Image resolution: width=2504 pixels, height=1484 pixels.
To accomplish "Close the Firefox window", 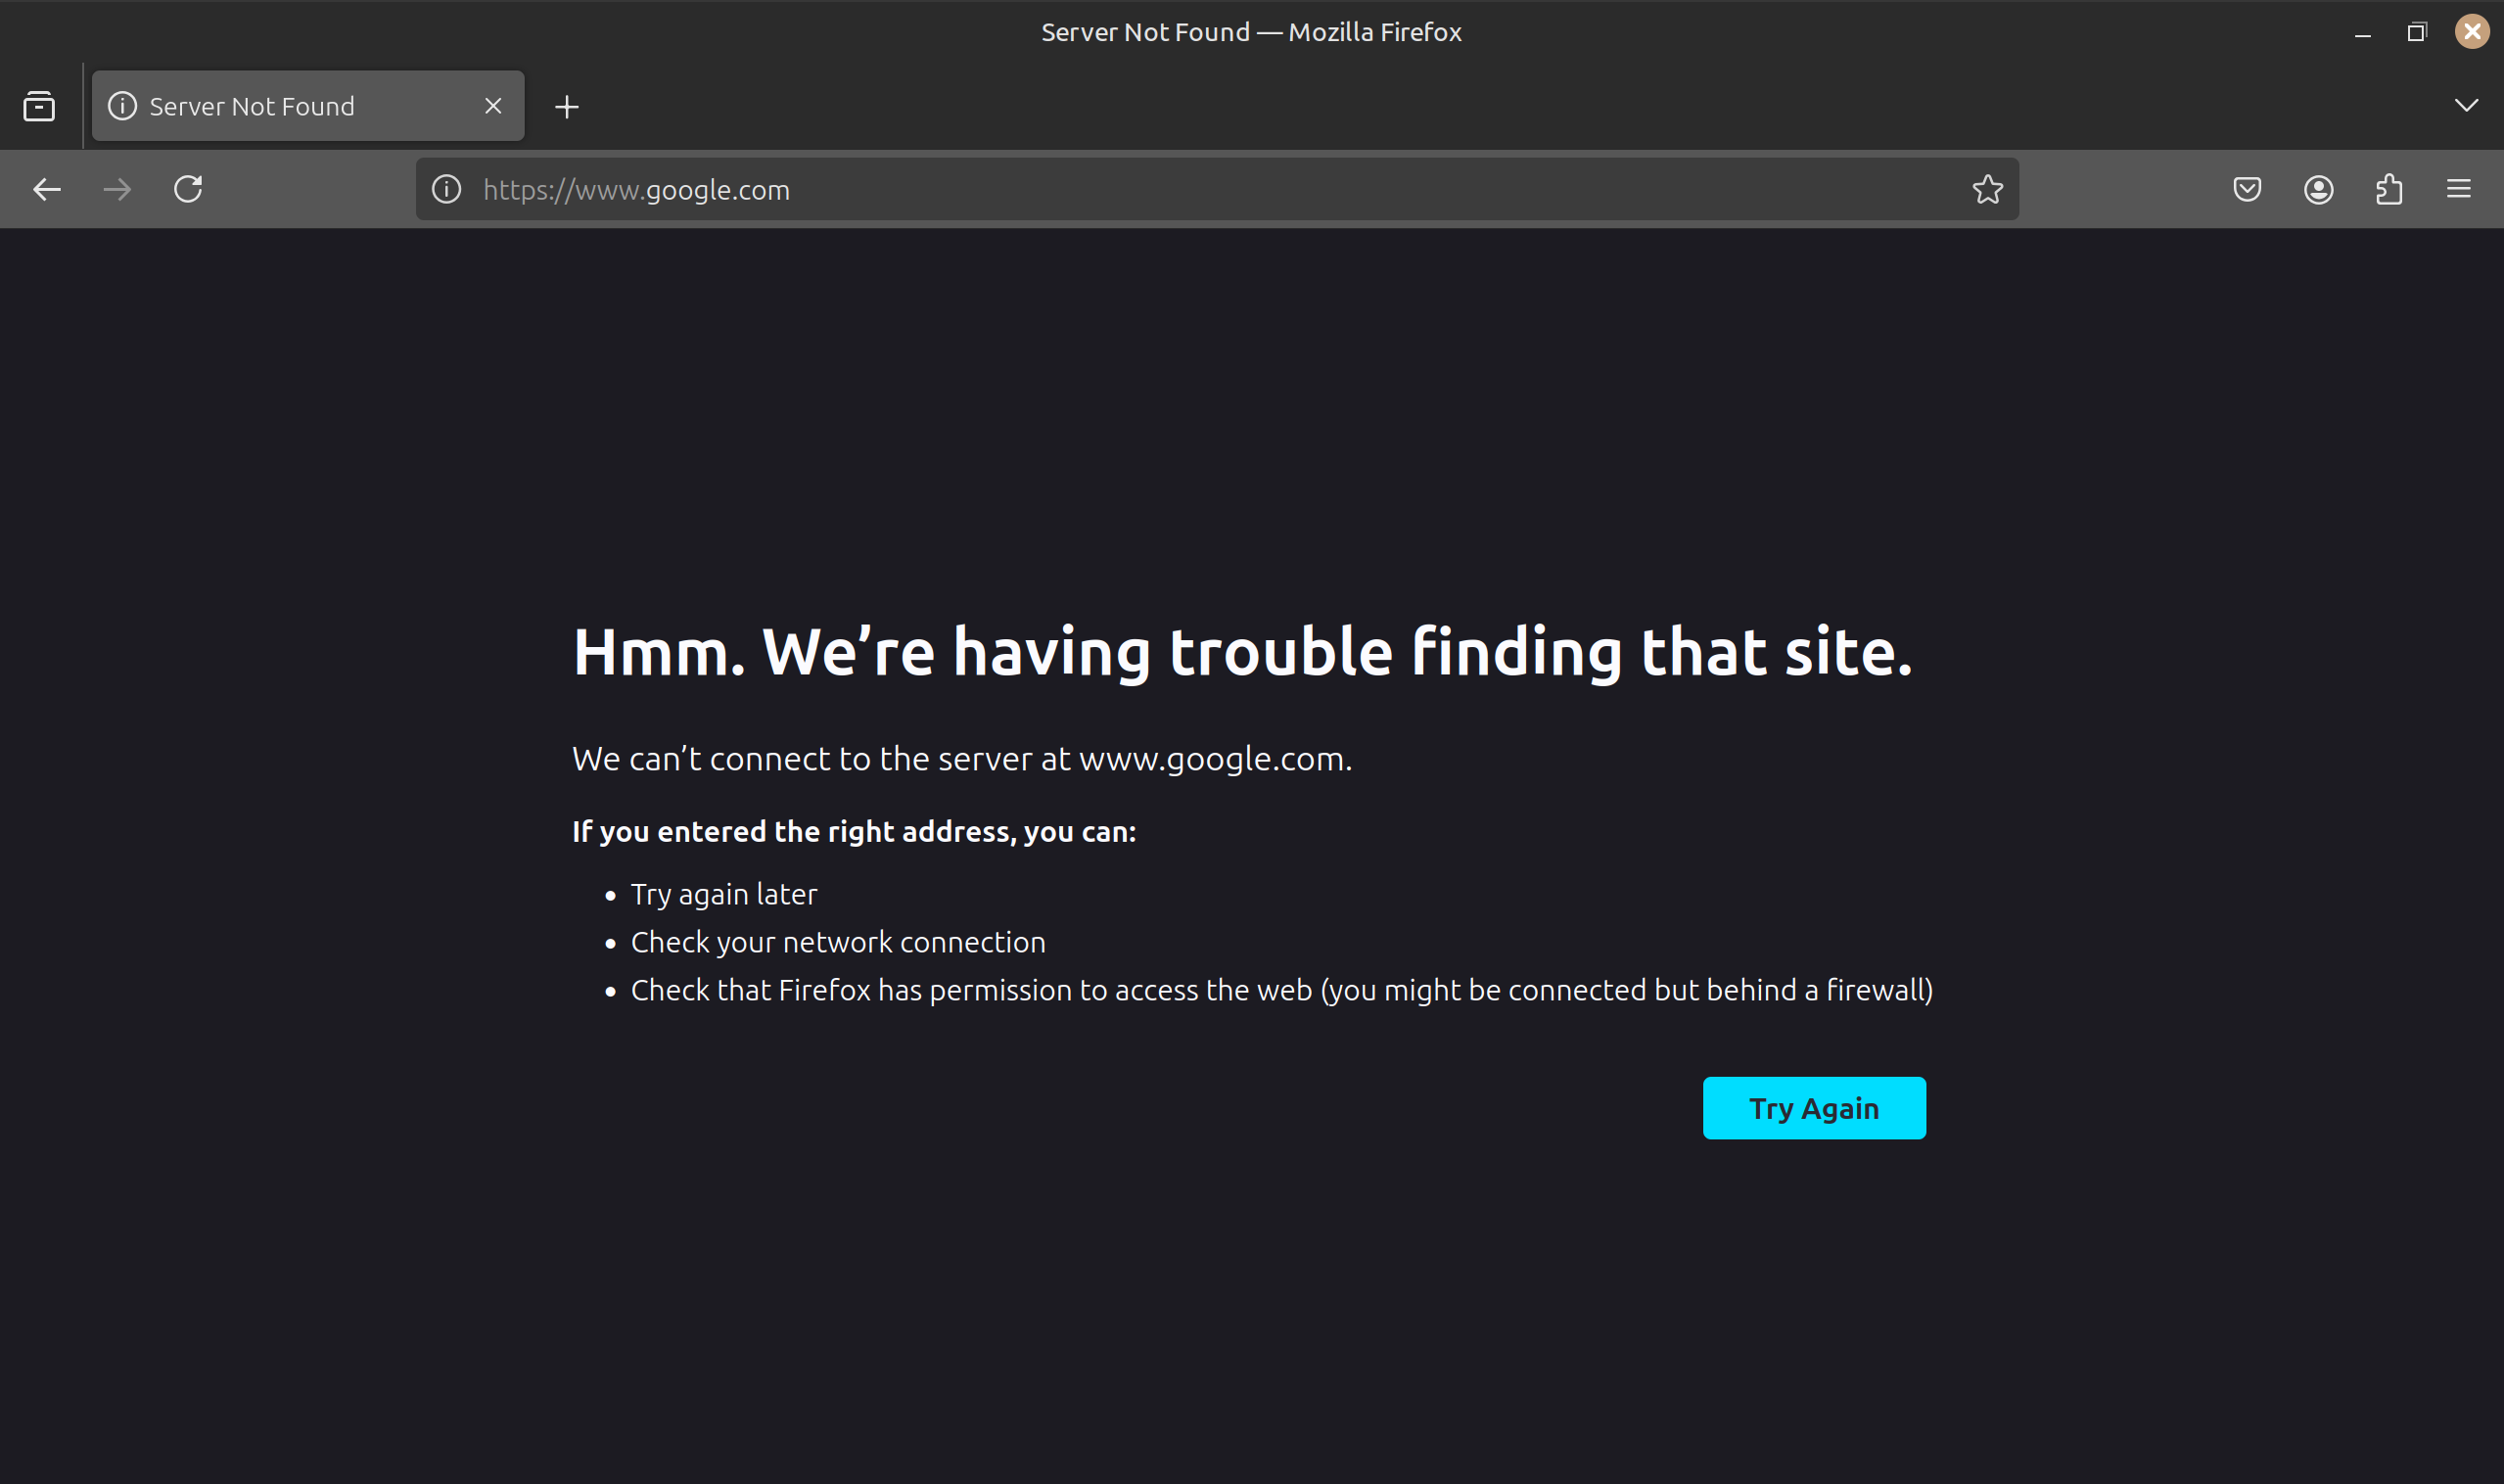I will click(x=2472, y=32).
